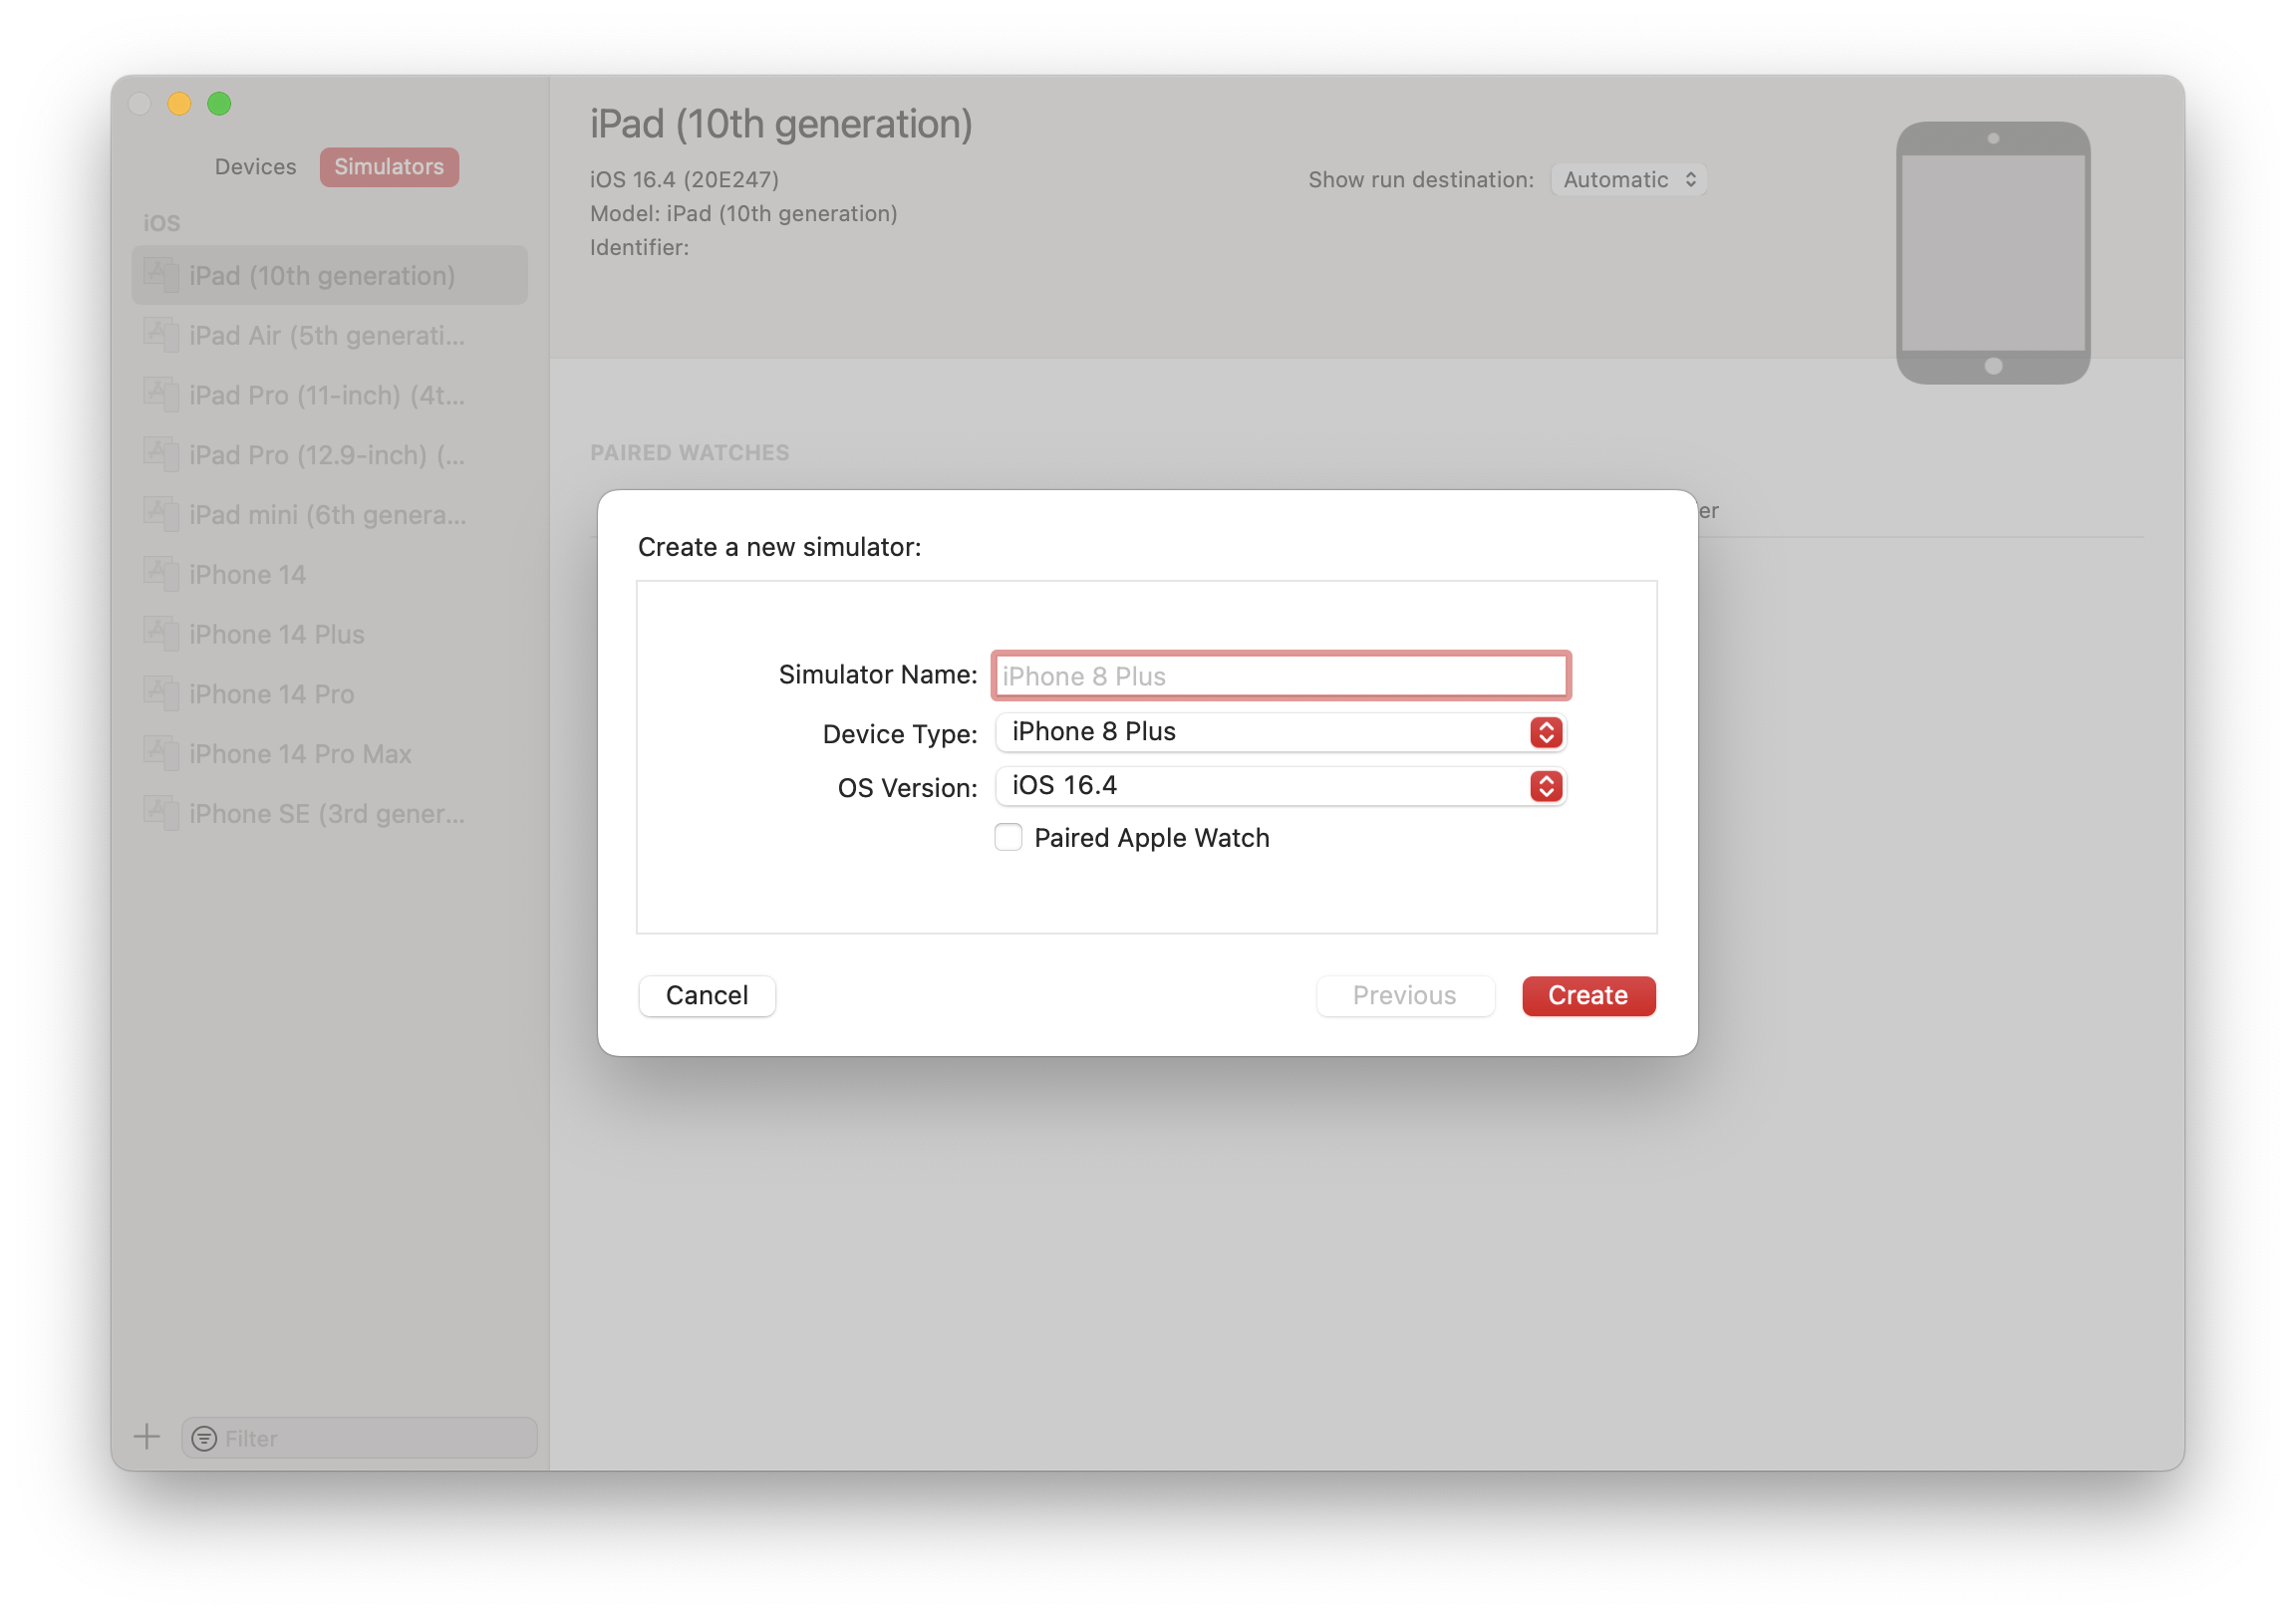Switch to the Devices tab
Viewport: 2296px width, 1618px height.
[255, 167]
